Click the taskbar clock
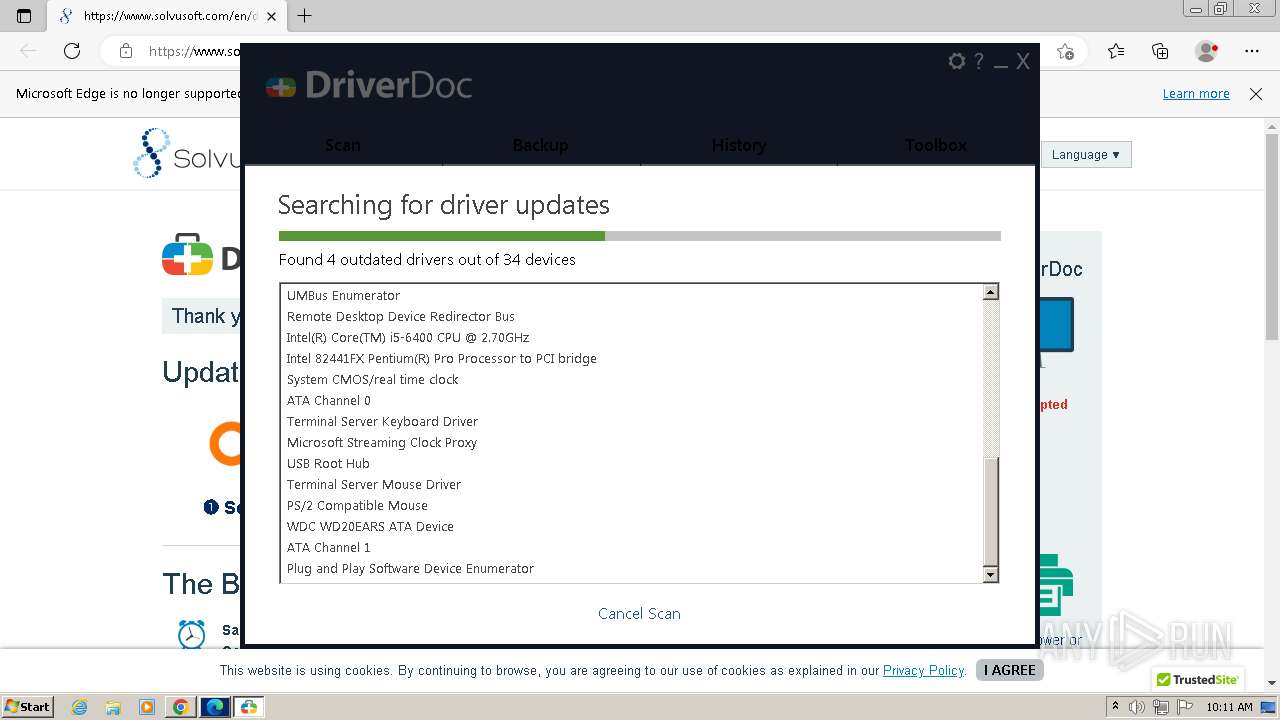Screen dimensions: 1280x720 1229,707
